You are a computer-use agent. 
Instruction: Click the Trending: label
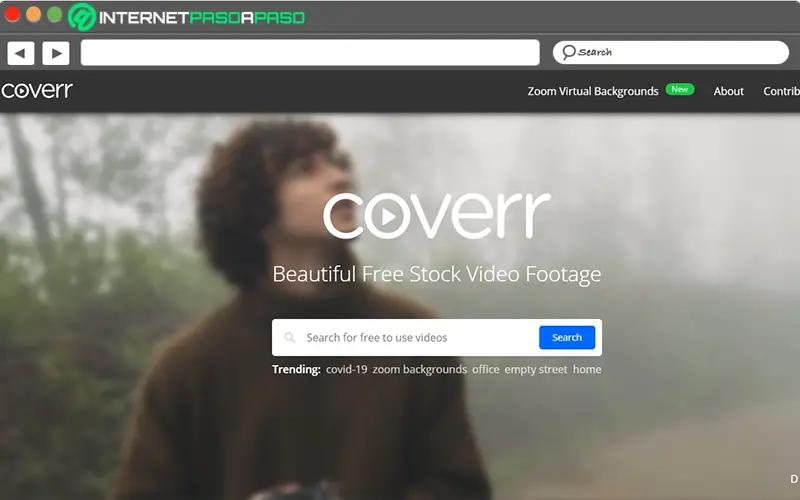click(296, 369)
